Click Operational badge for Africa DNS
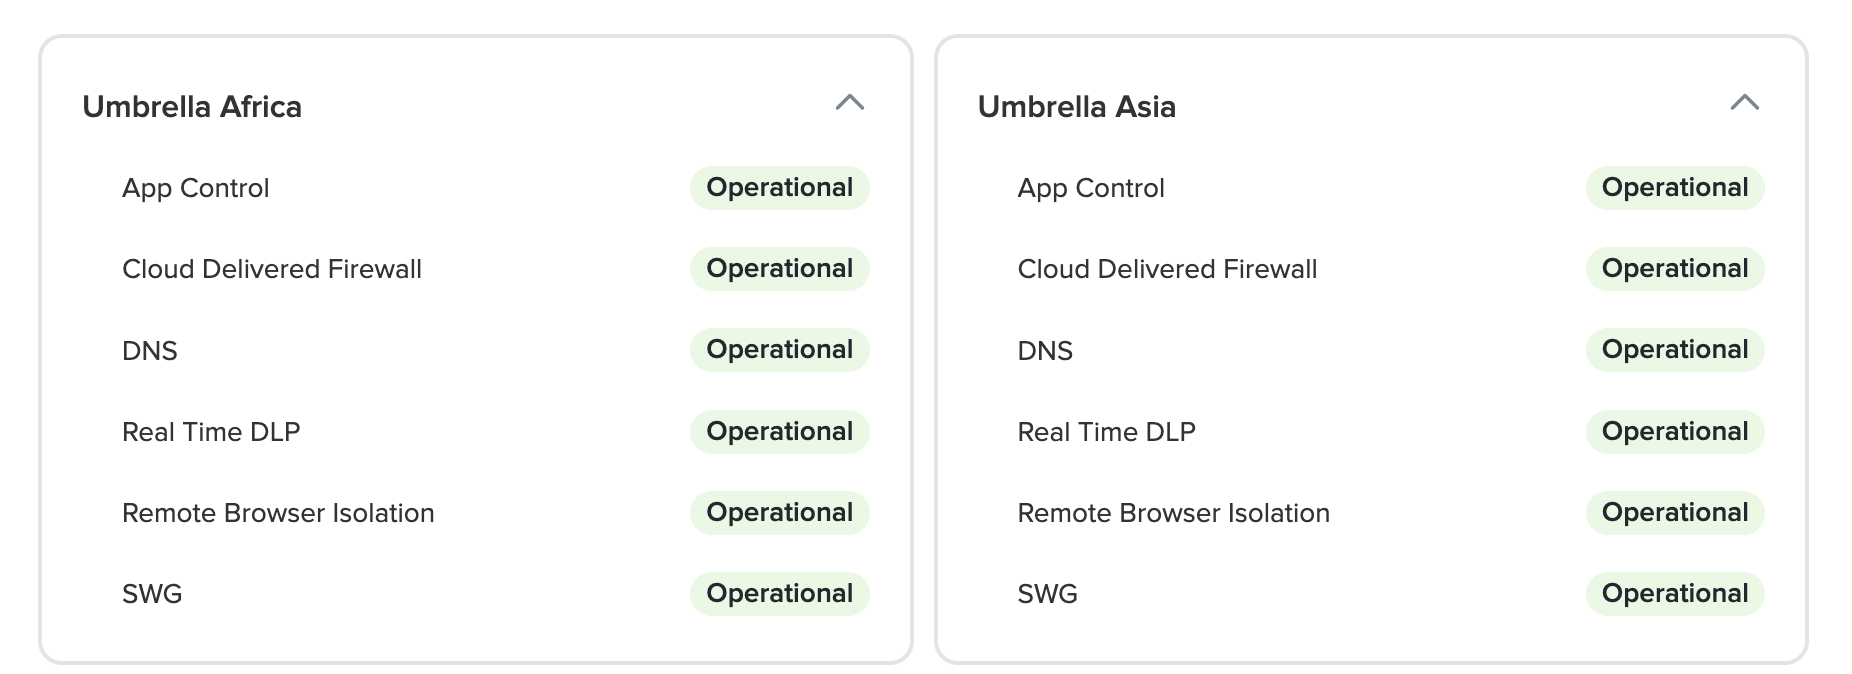1852x674 pixels. (x=779, y=350)
